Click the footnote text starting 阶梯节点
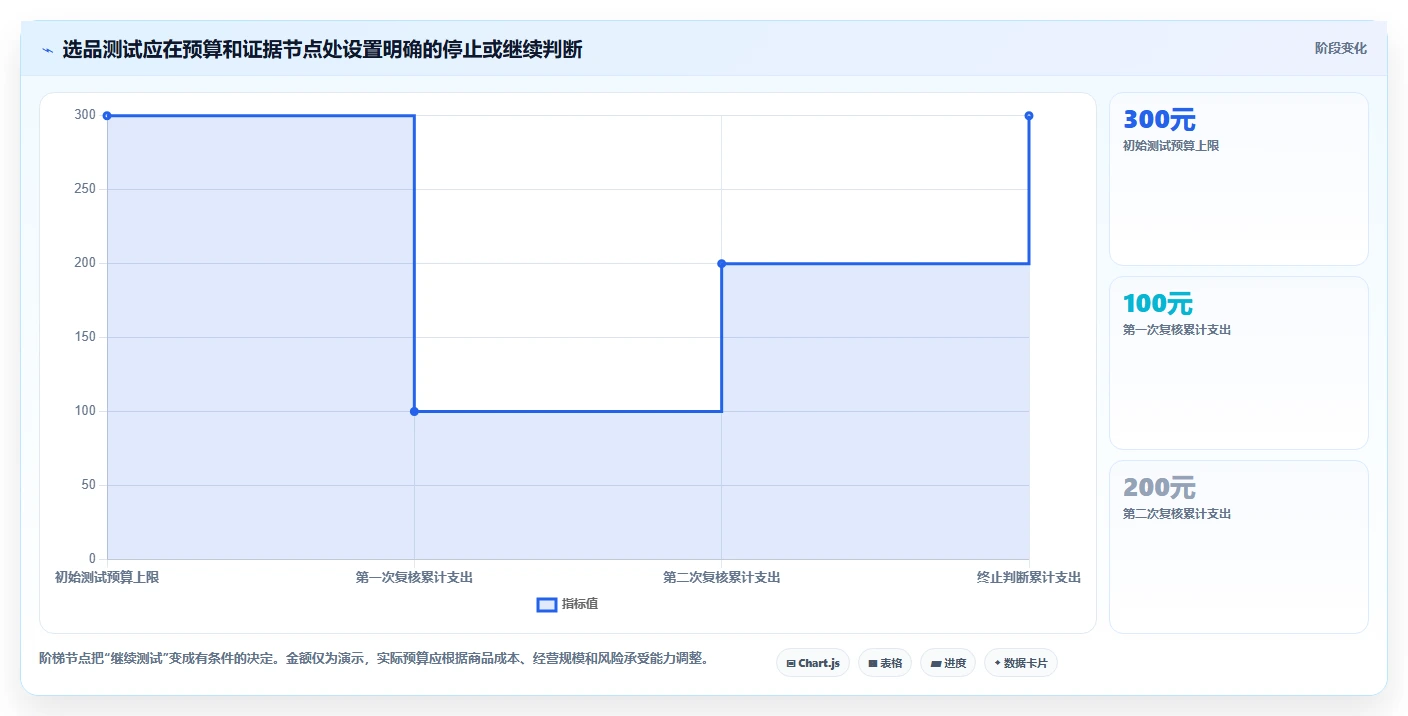The image size is (1408, 716). [373, 658]
